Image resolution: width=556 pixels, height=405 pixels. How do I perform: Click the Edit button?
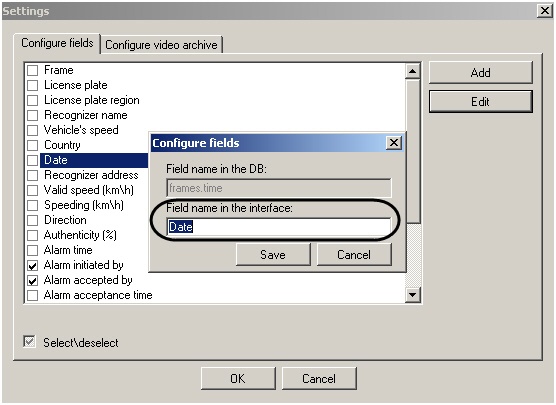coord(480,102)
